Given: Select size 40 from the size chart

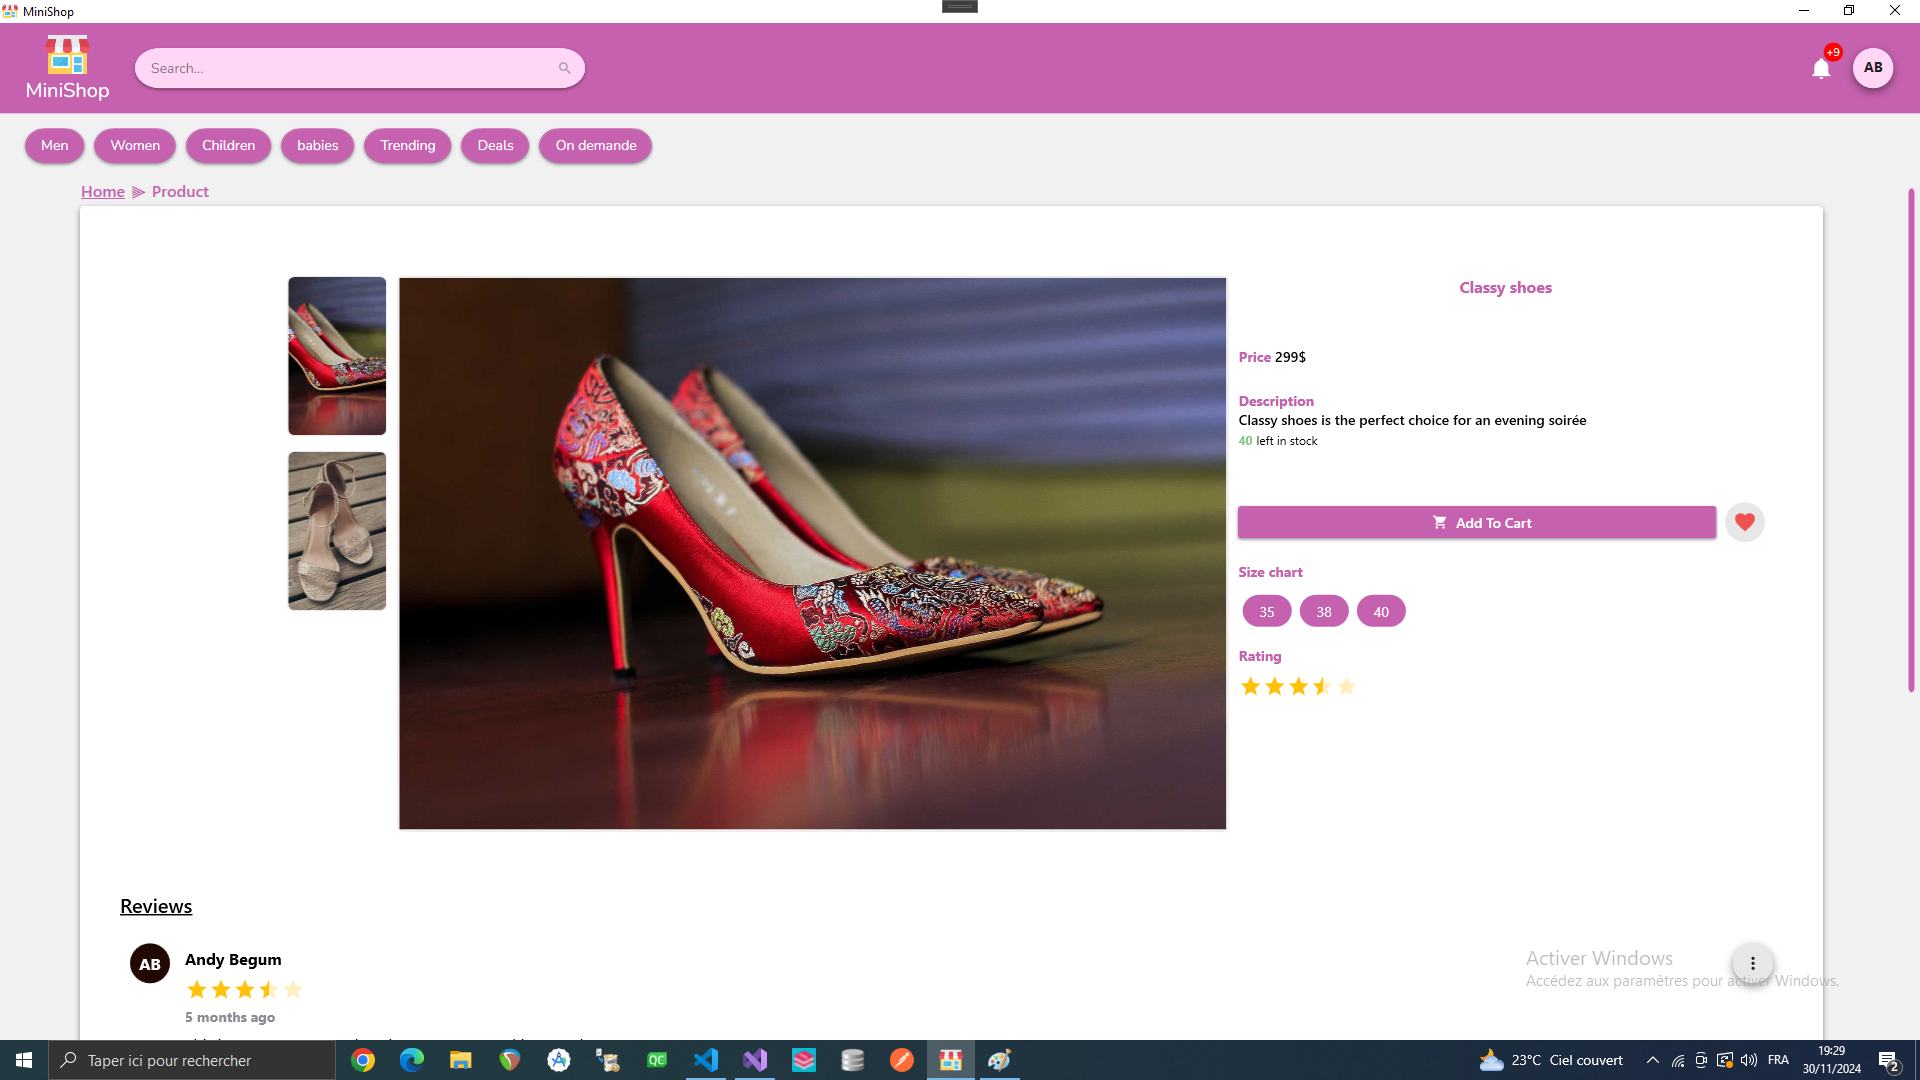Looking at the screenshot, I should [x=1380, y=610].
